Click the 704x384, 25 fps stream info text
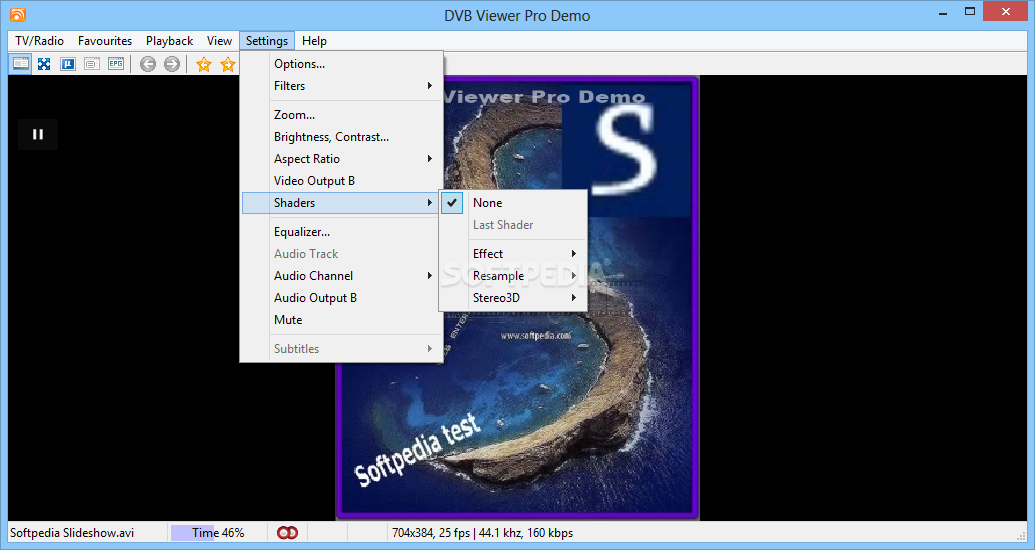This screenshot has height=550, width=1035. tap(482, 532)
